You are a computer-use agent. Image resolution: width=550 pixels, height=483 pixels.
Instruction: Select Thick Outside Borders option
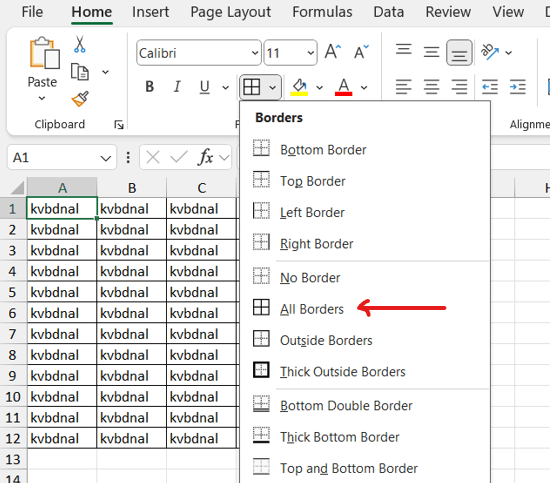[365, 371]
